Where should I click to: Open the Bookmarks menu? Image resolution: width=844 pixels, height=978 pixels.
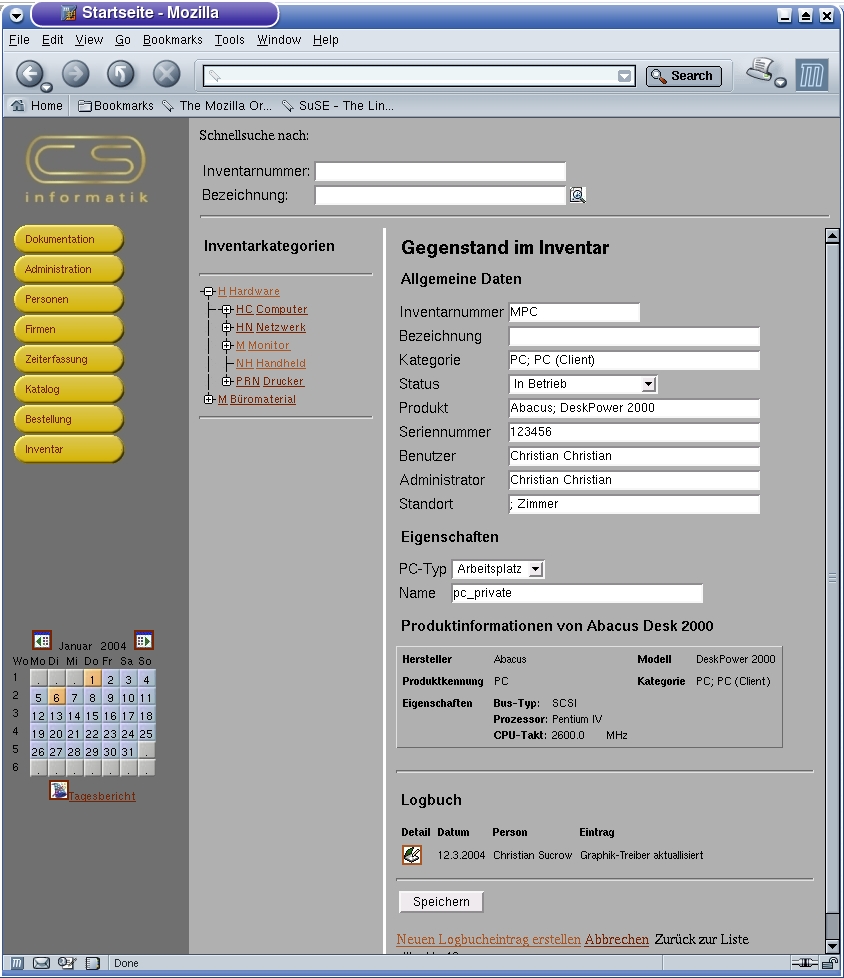(173, 40)
